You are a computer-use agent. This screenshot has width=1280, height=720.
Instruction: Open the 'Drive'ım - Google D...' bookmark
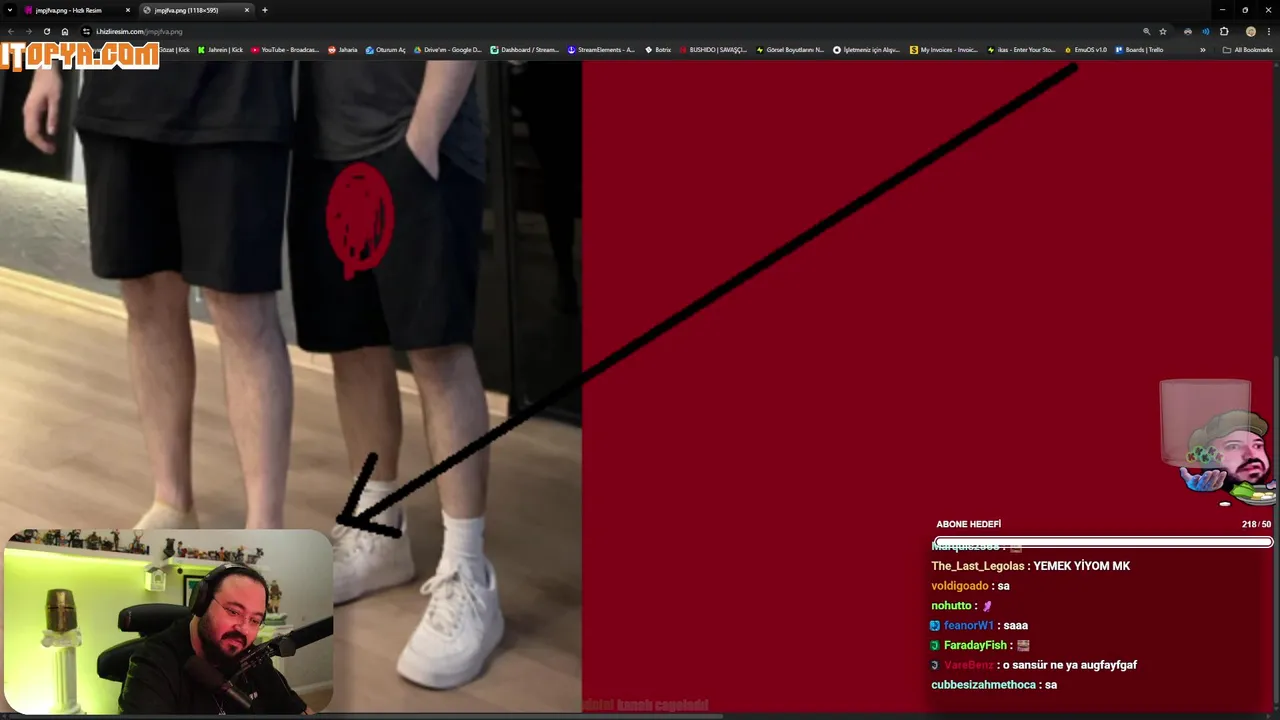point(447,49)
